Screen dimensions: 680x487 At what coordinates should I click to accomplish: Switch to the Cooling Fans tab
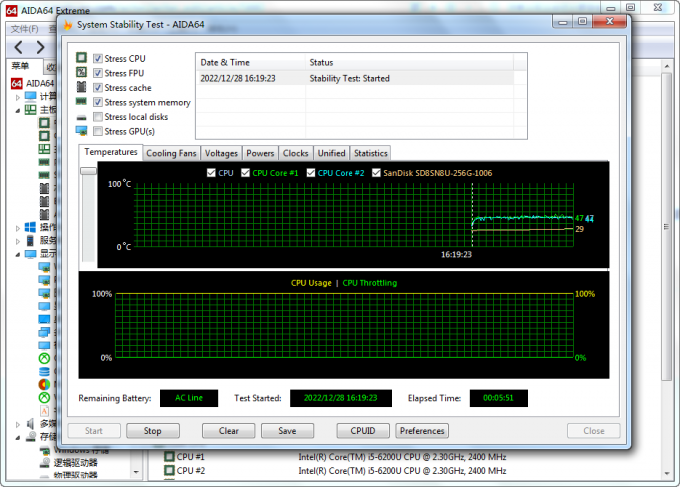point(171,153)
